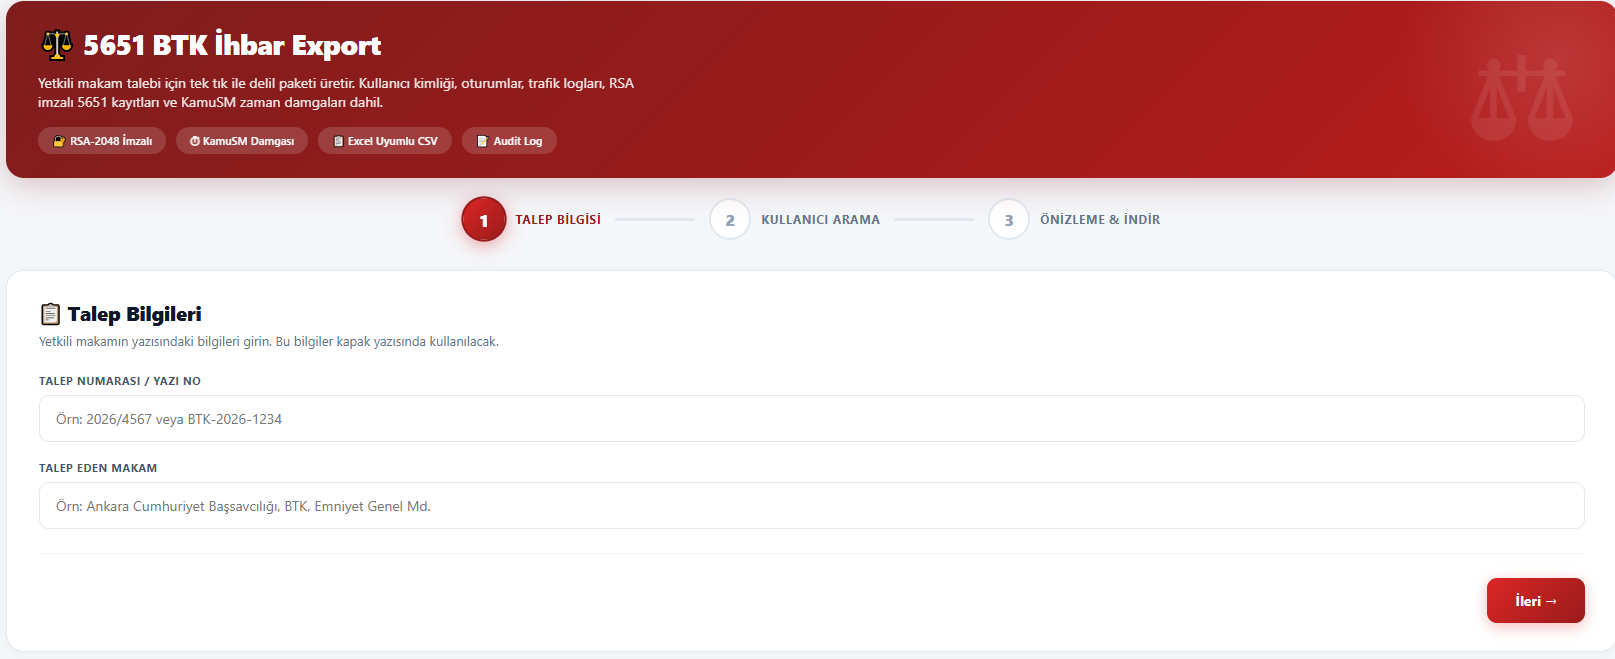This screenshot has width=1615, height=659.
Task: Select the KamuSM Damgası badge
Action: [x=242, y=141]
